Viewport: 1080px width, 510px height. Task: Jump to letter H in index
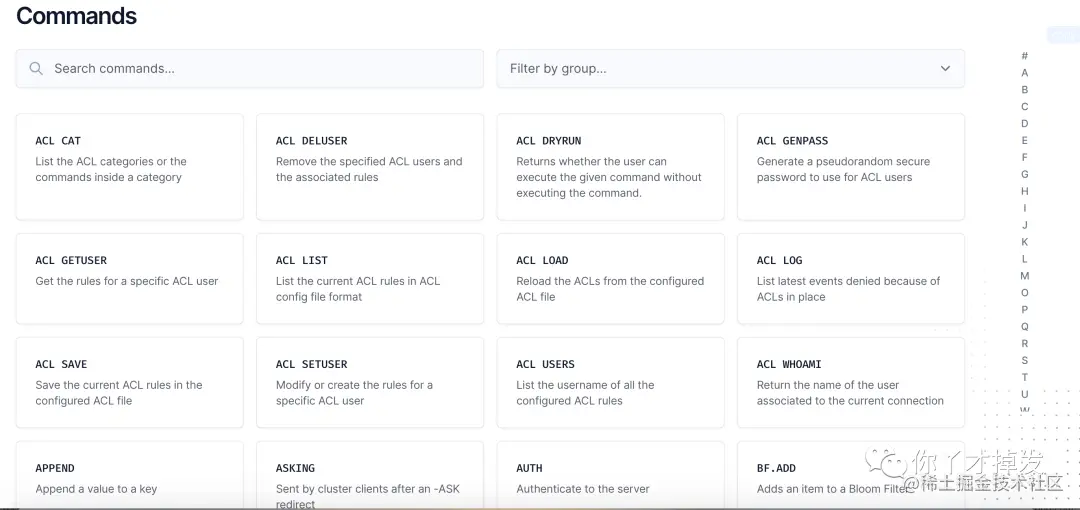tap(1025, 191)
